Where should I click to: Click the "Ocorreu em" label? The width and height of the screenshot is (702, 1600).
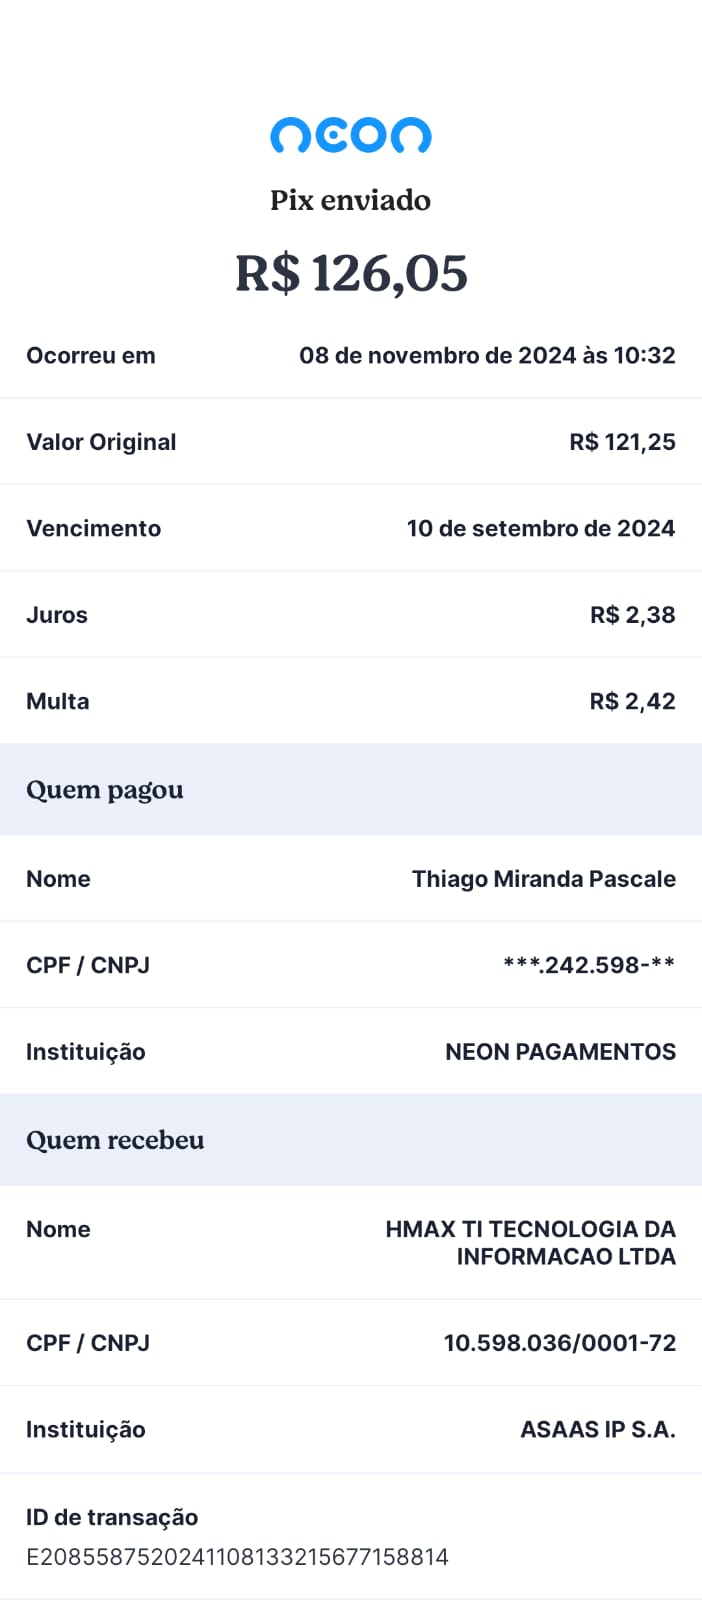[91, 355]
